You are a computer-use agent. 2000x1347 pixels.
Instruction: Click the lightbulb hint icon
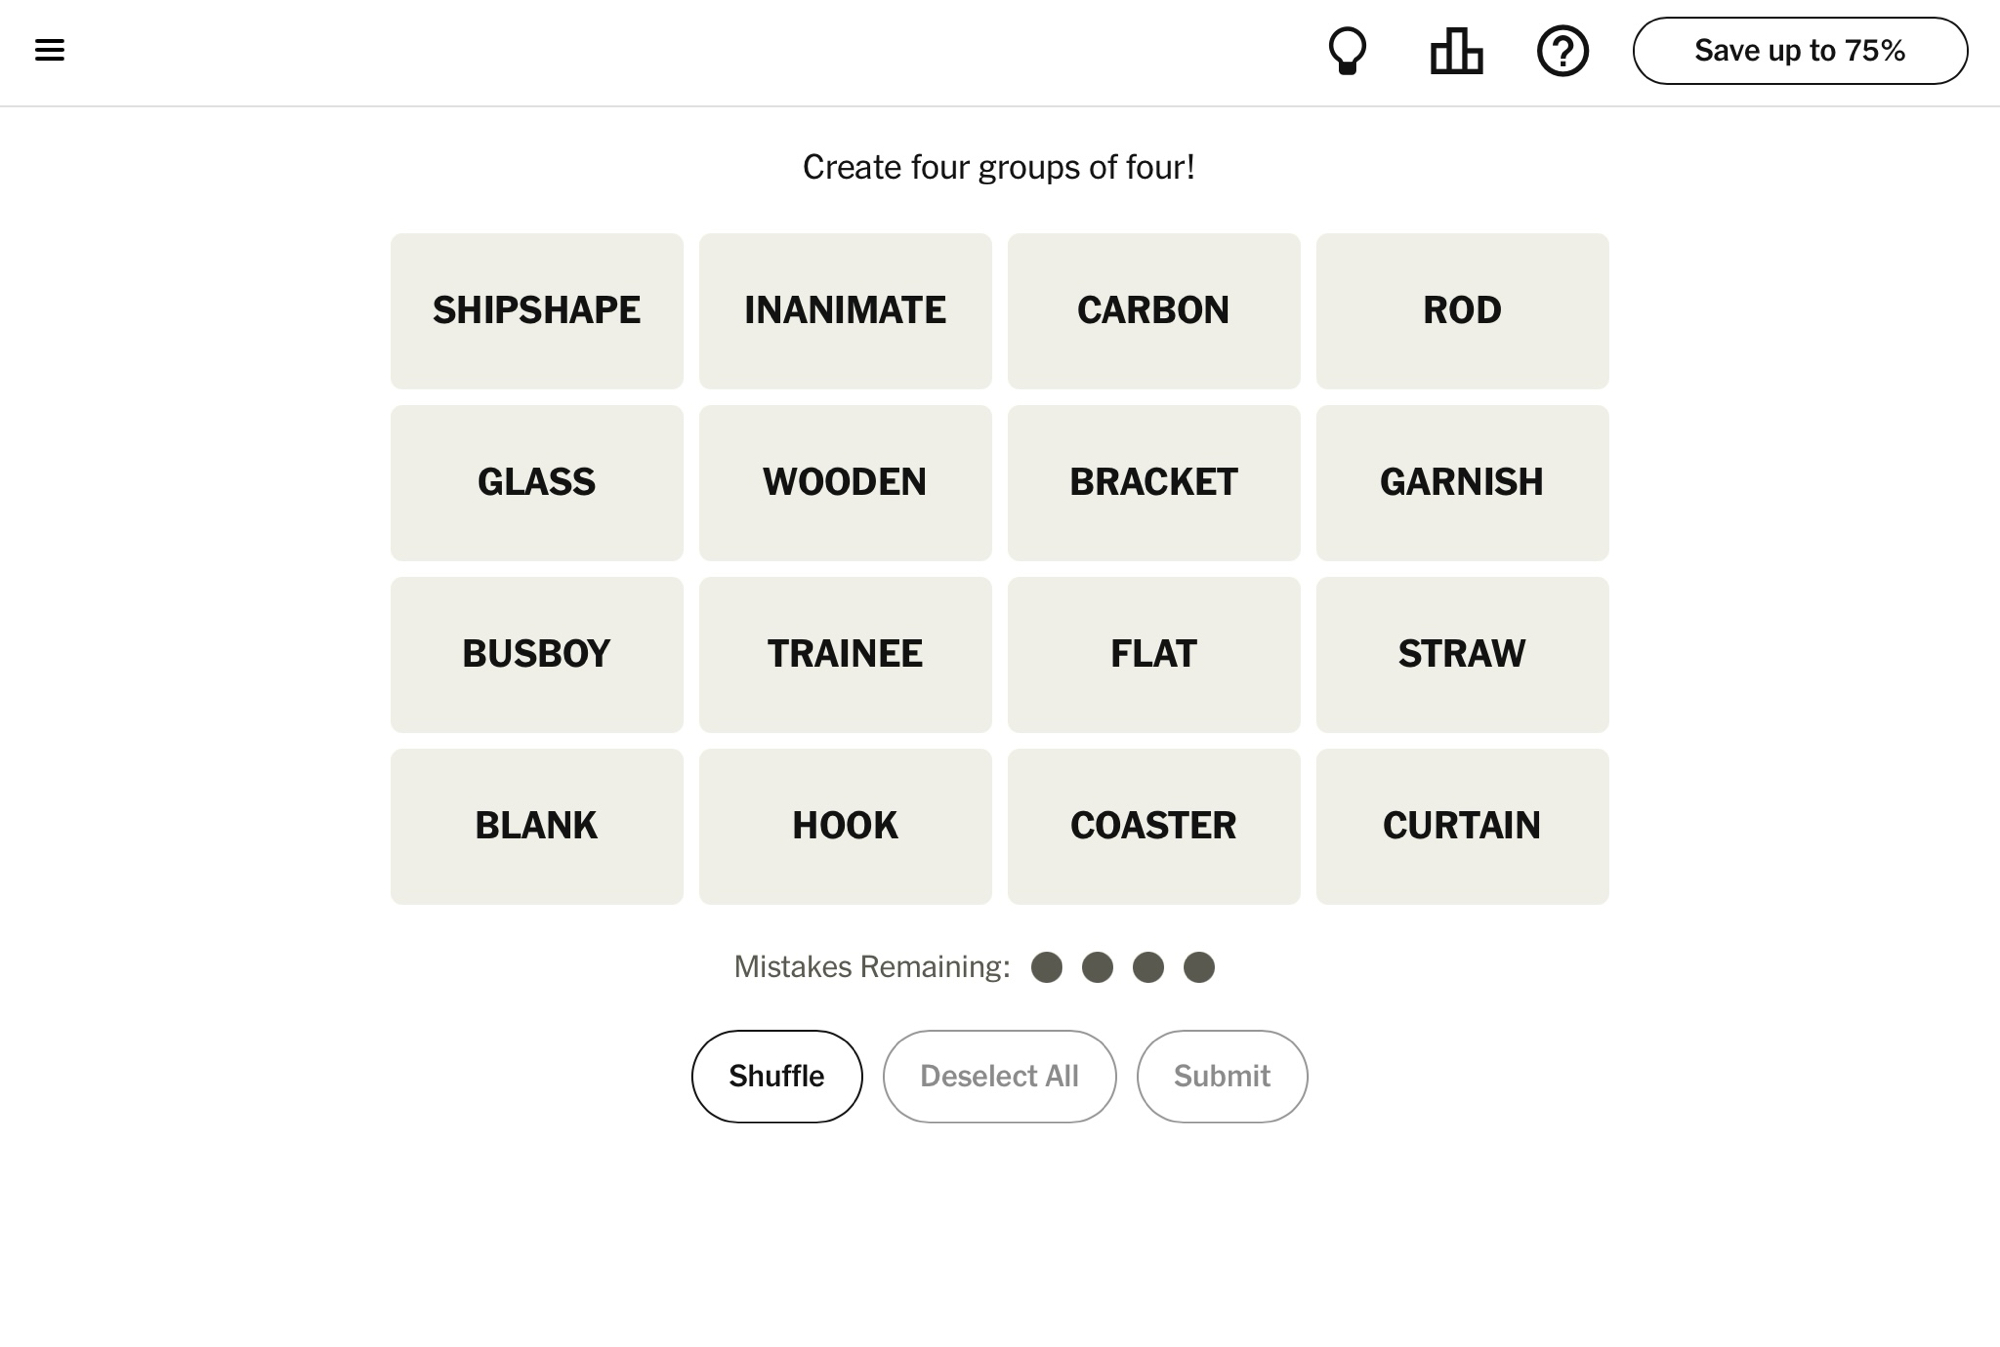click(1347, 51)
